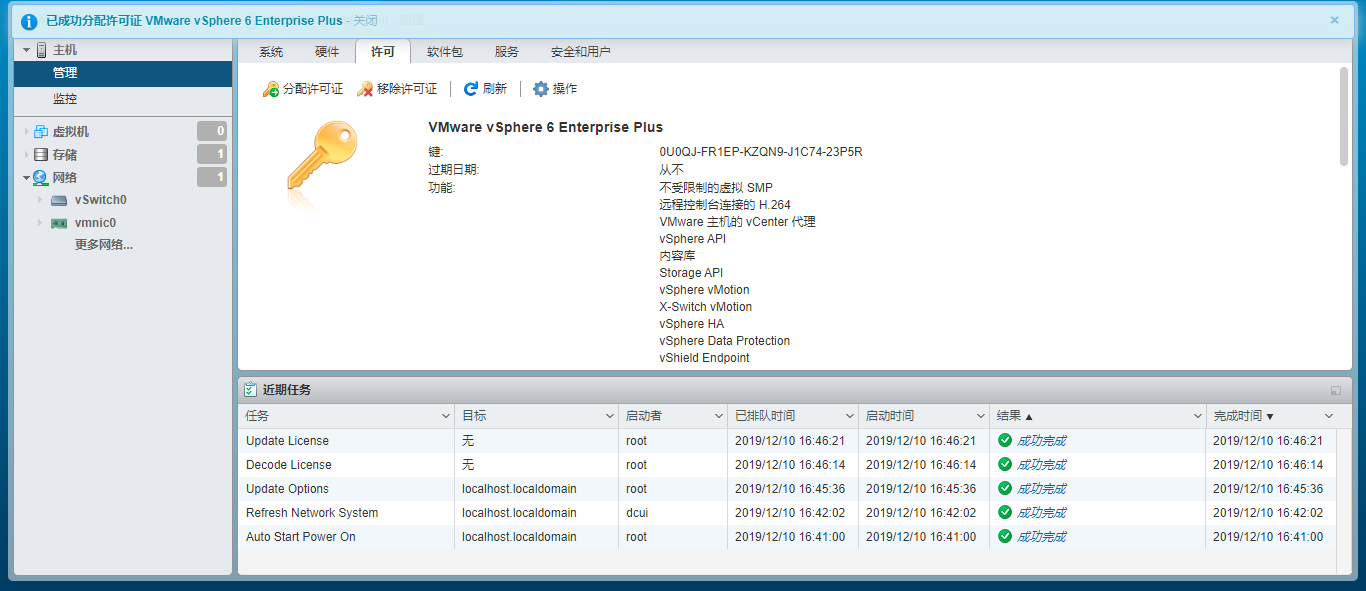Click 成功完成 link for Decode License
The height and width of the screenshot is (591, 1366).
(1041, 465)
